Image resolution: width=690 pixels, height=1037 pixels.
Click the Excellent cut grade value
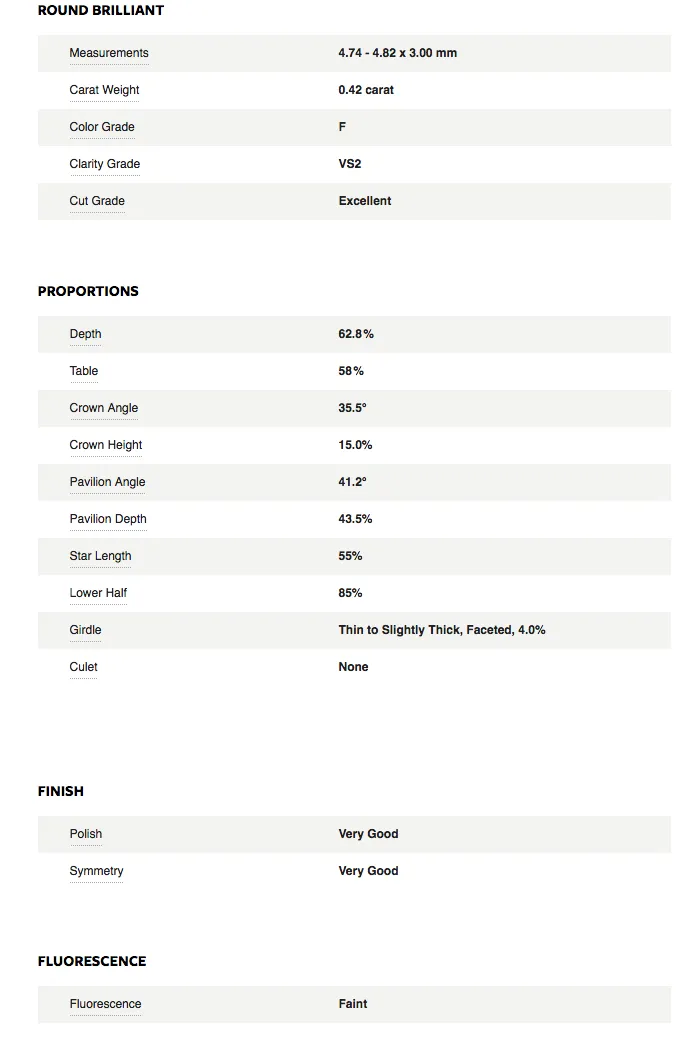[365, 201]
